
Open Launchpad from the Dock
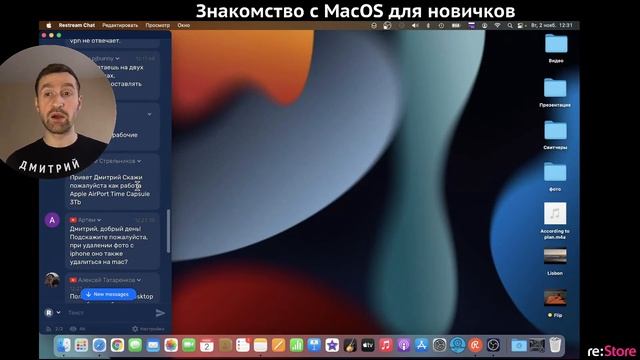[x=81, y=345]
